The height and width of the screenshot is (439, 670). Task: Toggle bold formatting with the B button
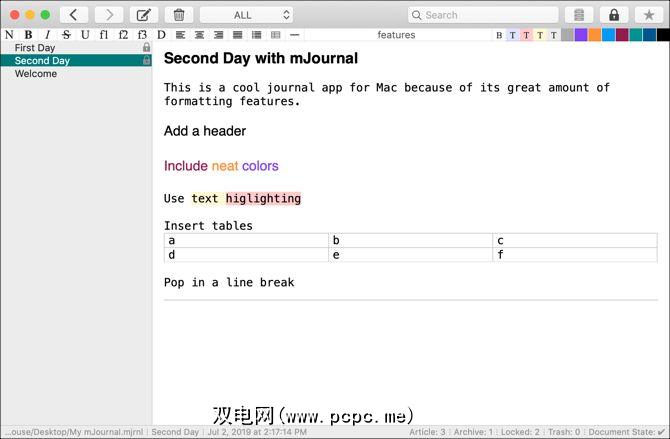click(28, 35)
